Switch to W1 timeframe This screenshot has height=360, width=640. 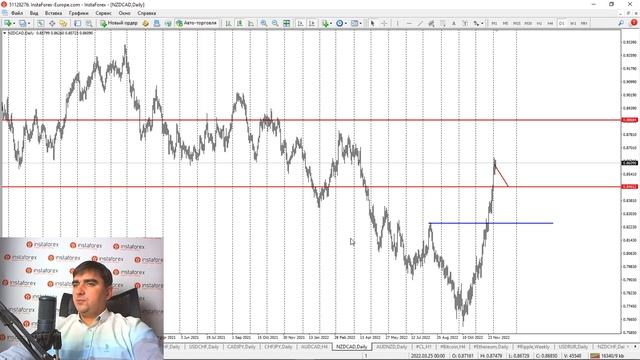click(573, 23)
